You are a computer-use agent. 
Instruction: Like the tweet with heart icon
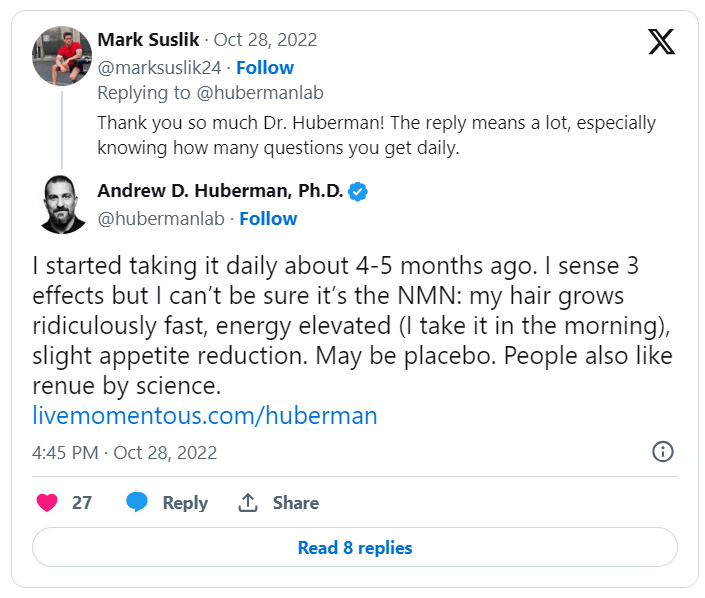click(x=47, y=503)
